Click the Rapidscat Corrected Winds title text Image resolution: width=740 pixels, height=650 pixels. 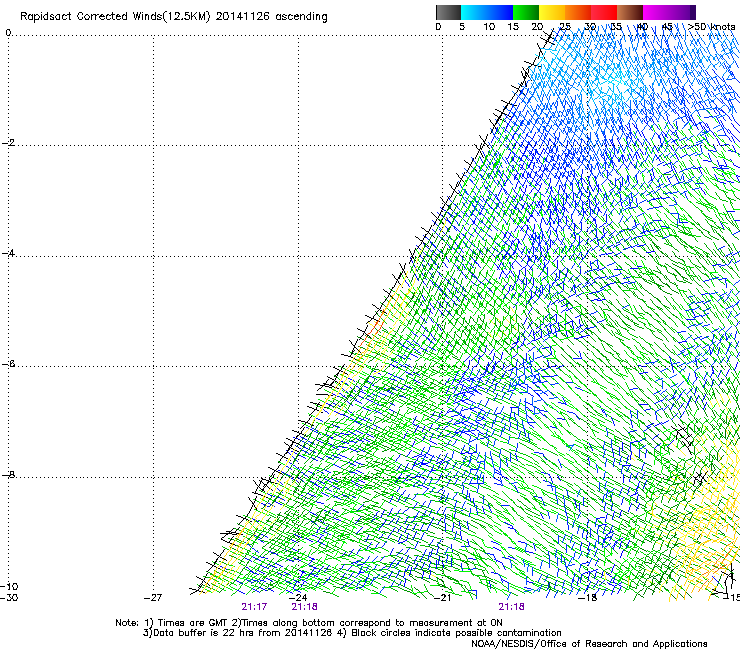174,17
